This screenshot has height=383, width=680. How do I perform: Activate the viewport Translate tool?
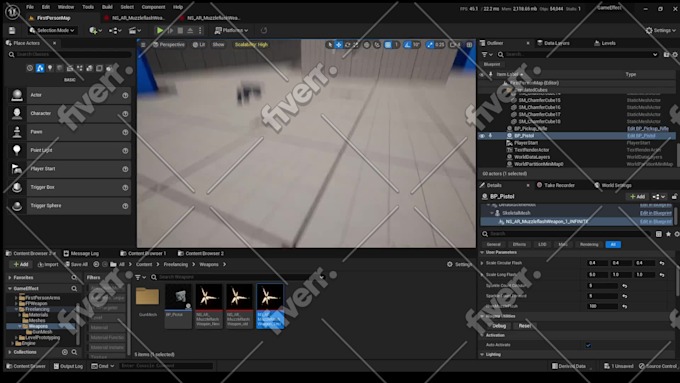coord(338,45)
